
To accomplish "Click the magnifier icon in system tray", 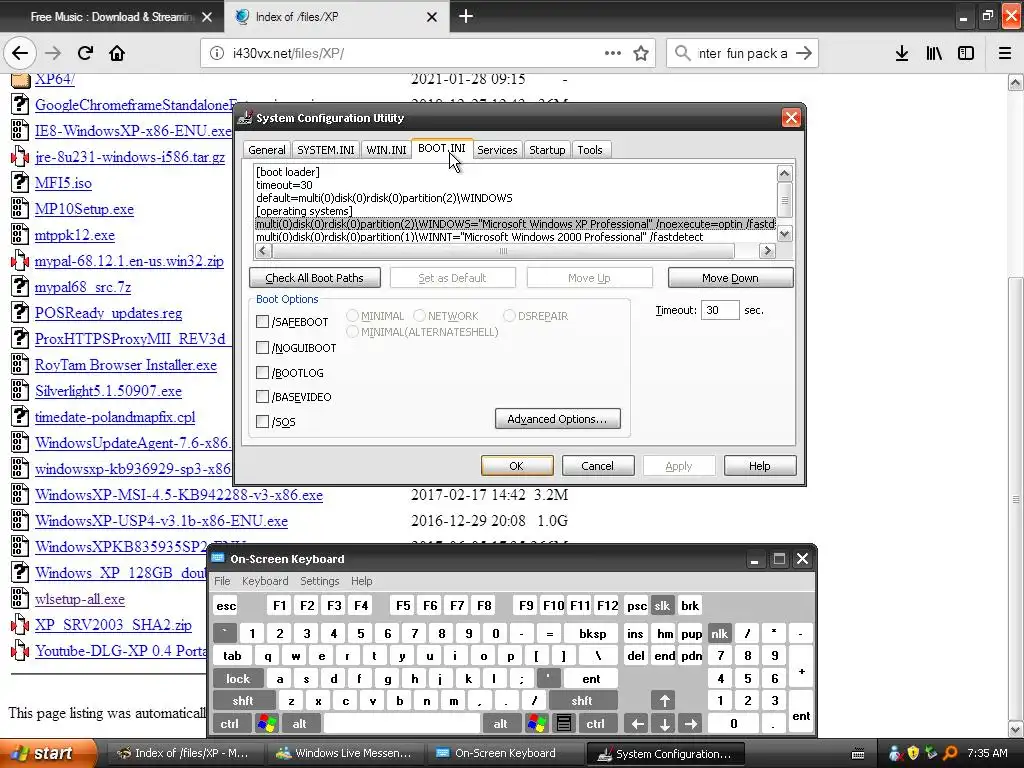I will pos(950,753).
